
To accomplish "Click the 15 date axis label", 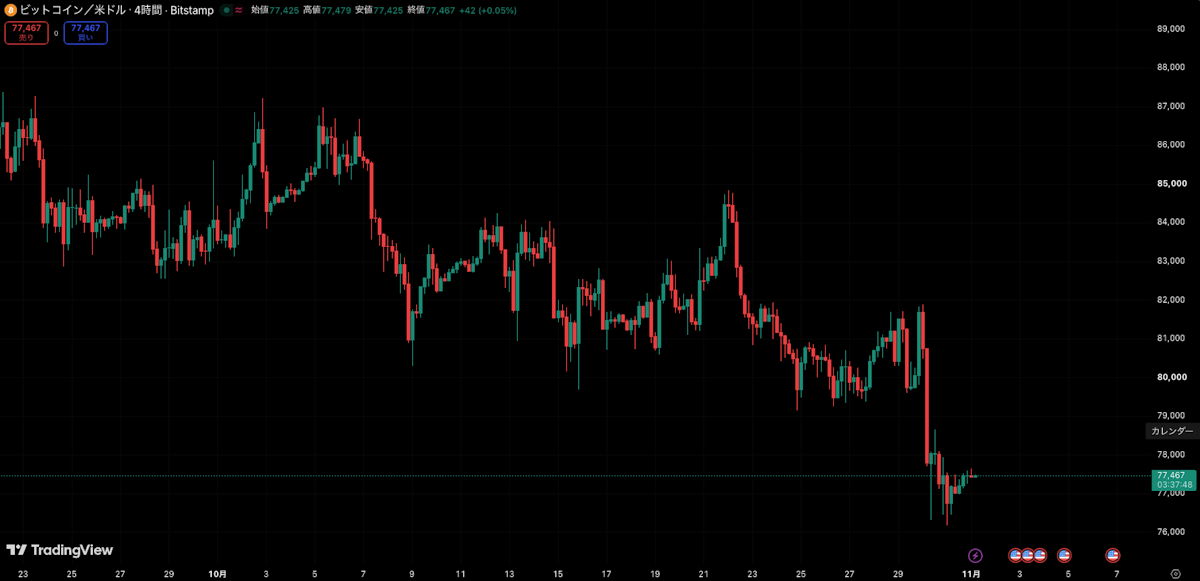I will (x=557, y=574).
